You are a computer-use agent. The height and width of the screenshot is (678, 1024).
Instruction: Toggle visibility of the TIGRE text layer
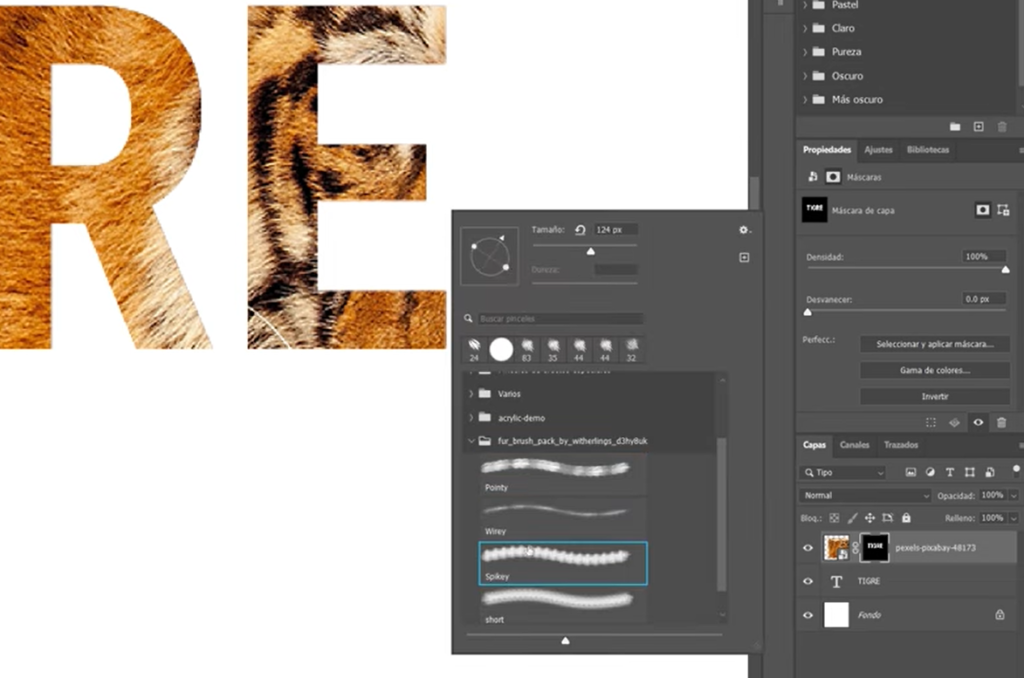pyautogui.click(x=807, y=581)
